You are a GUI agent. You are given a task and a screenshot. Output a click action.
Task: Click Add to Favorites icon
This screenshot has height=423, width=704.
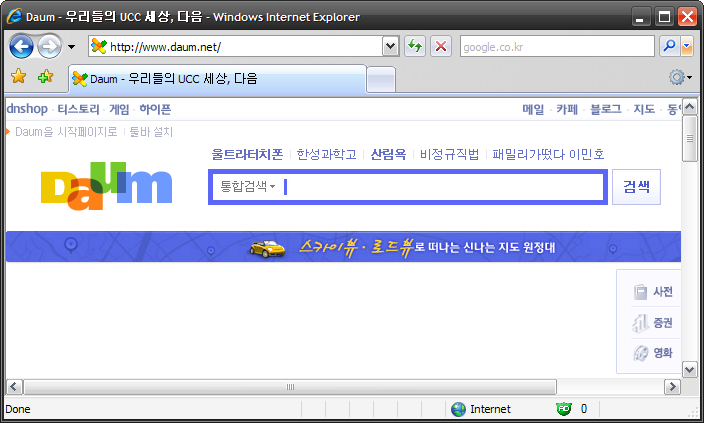click(45, 77)
